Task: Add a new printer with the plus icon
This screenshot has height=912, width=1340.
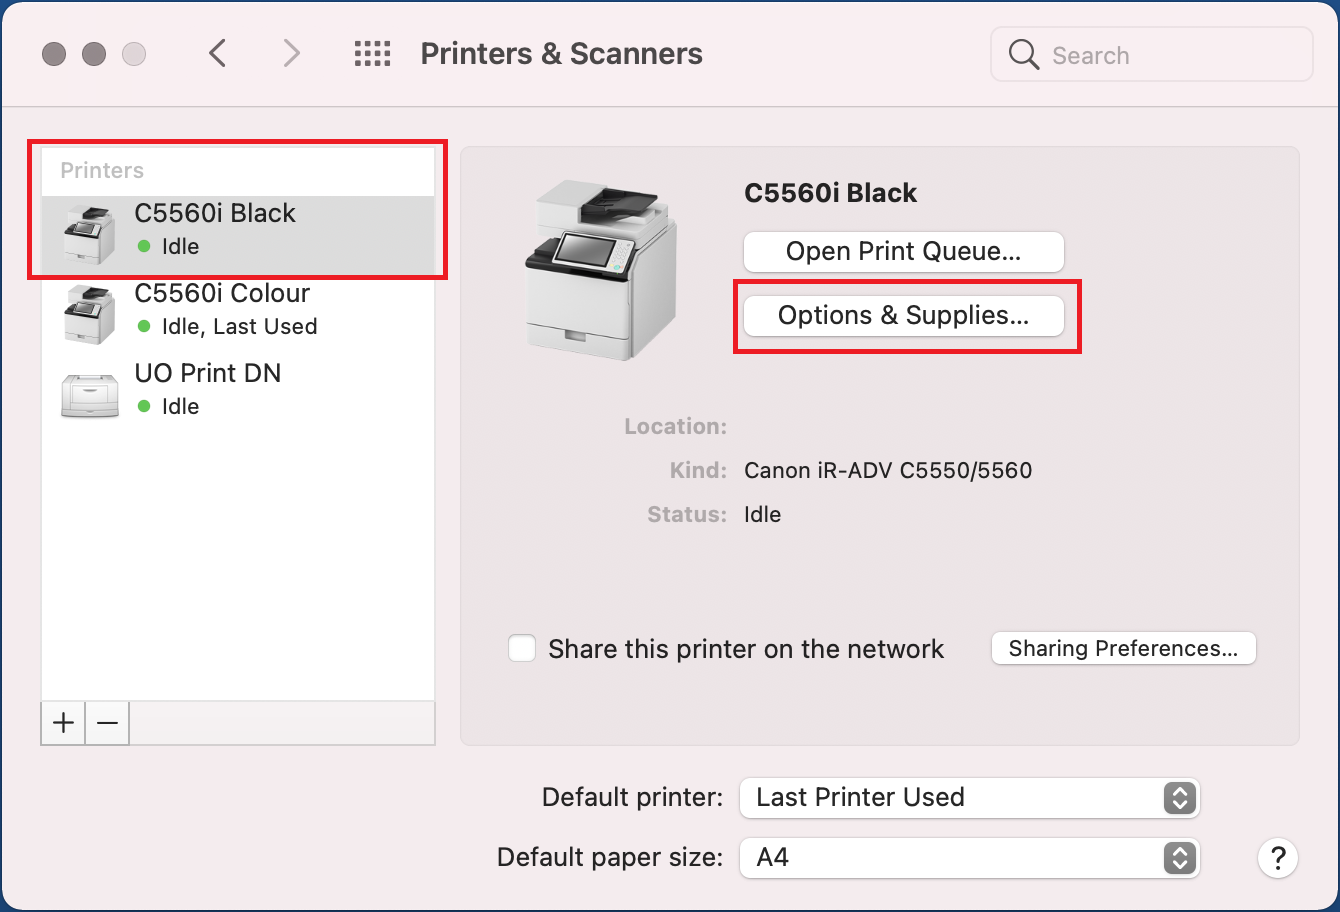Action: coord(62,722)
